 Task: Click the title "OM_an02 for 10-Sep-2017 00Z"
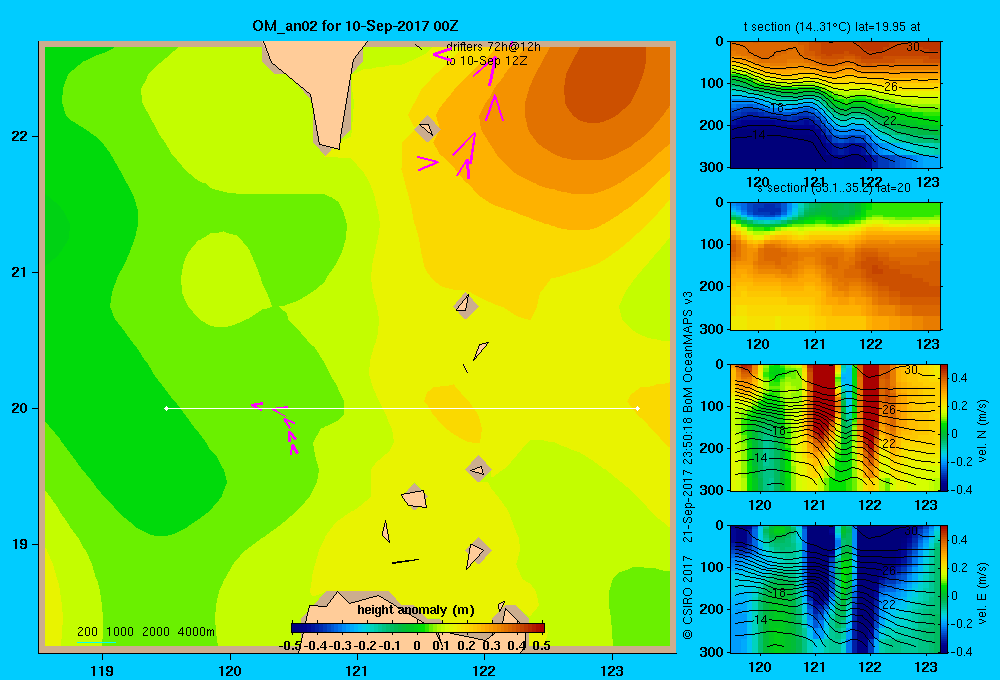point(355,26)
